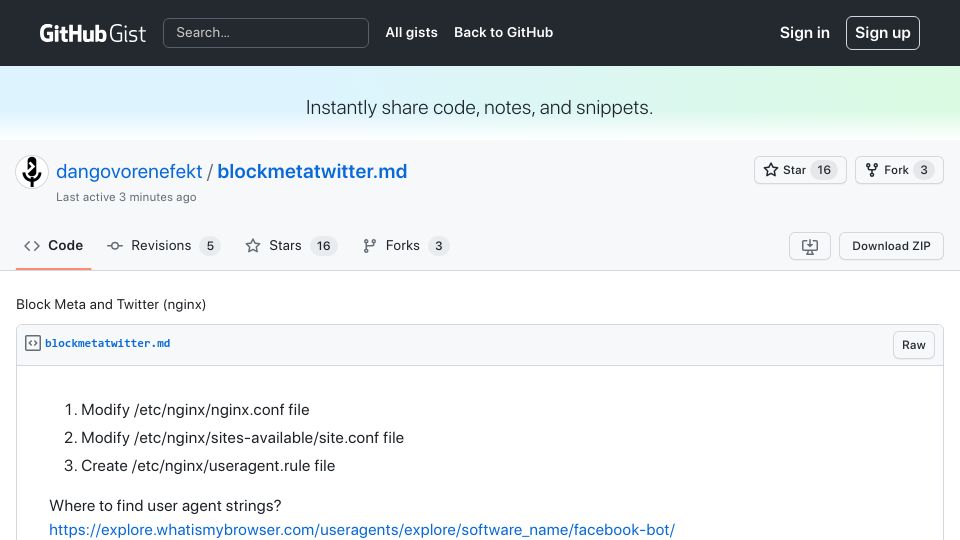The image size is (960, 540).
Task: Go Back to GitHub
Action: pos(503,32)
